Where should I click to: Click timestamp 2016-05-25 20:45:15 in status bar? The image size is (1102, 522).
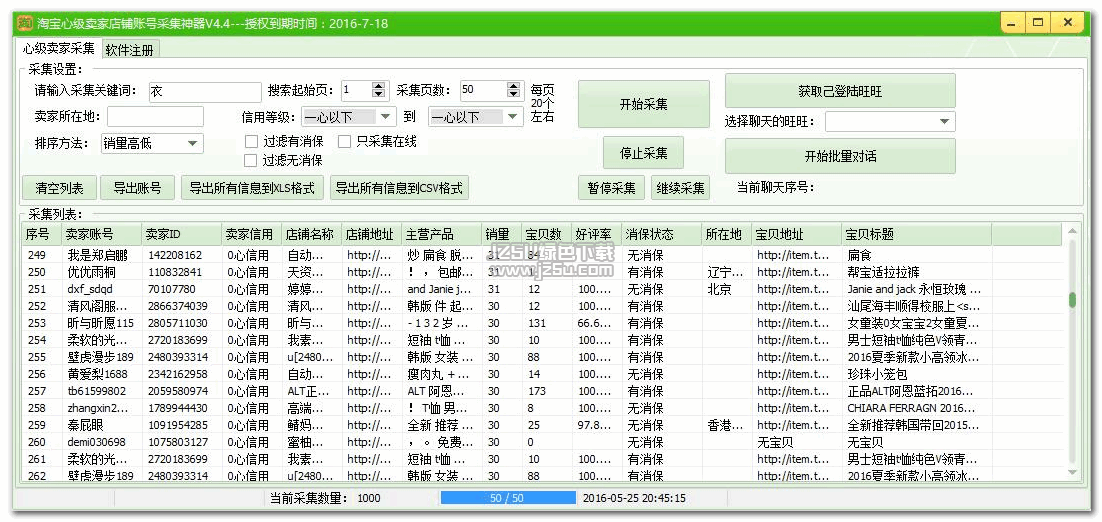click(635, 499)
